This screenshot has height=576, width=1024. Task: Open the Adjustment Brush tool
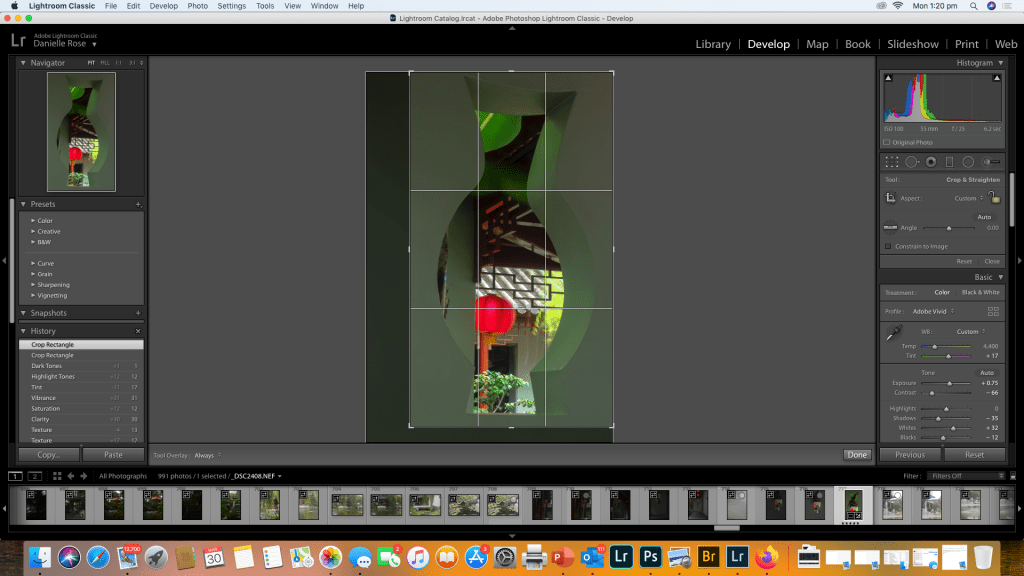pos(991,161)
